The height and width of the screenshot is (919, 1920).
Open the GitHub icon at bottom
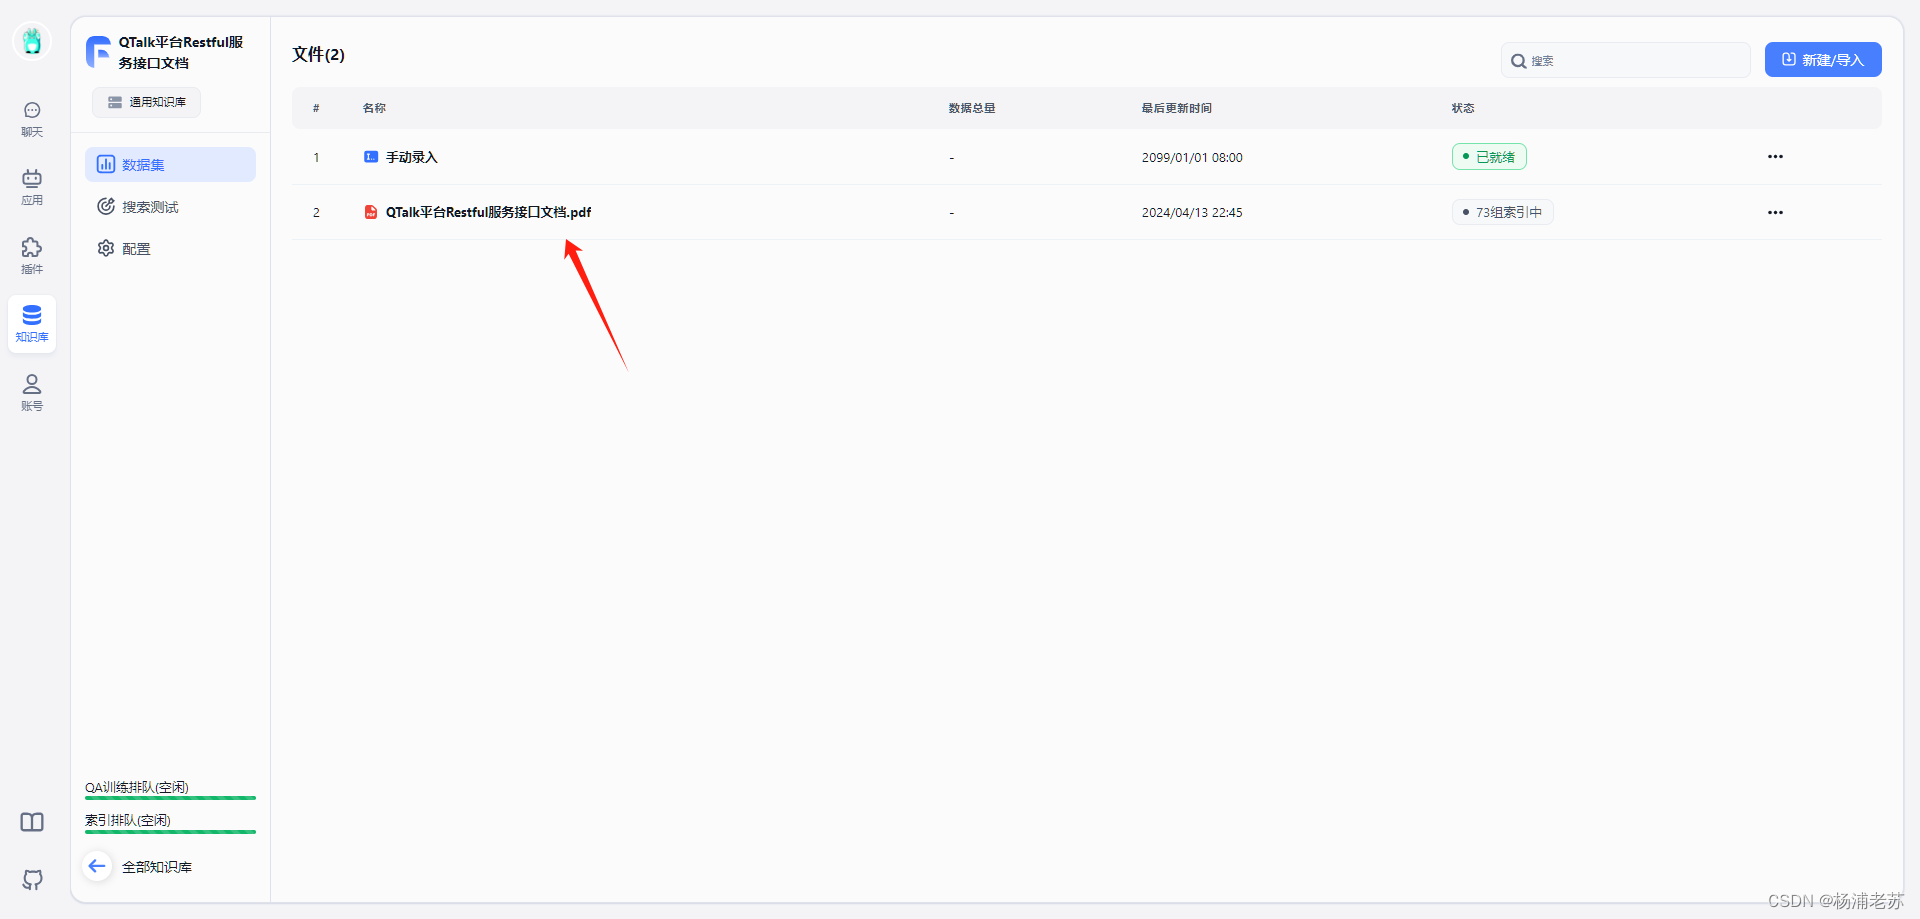[32, 880]
